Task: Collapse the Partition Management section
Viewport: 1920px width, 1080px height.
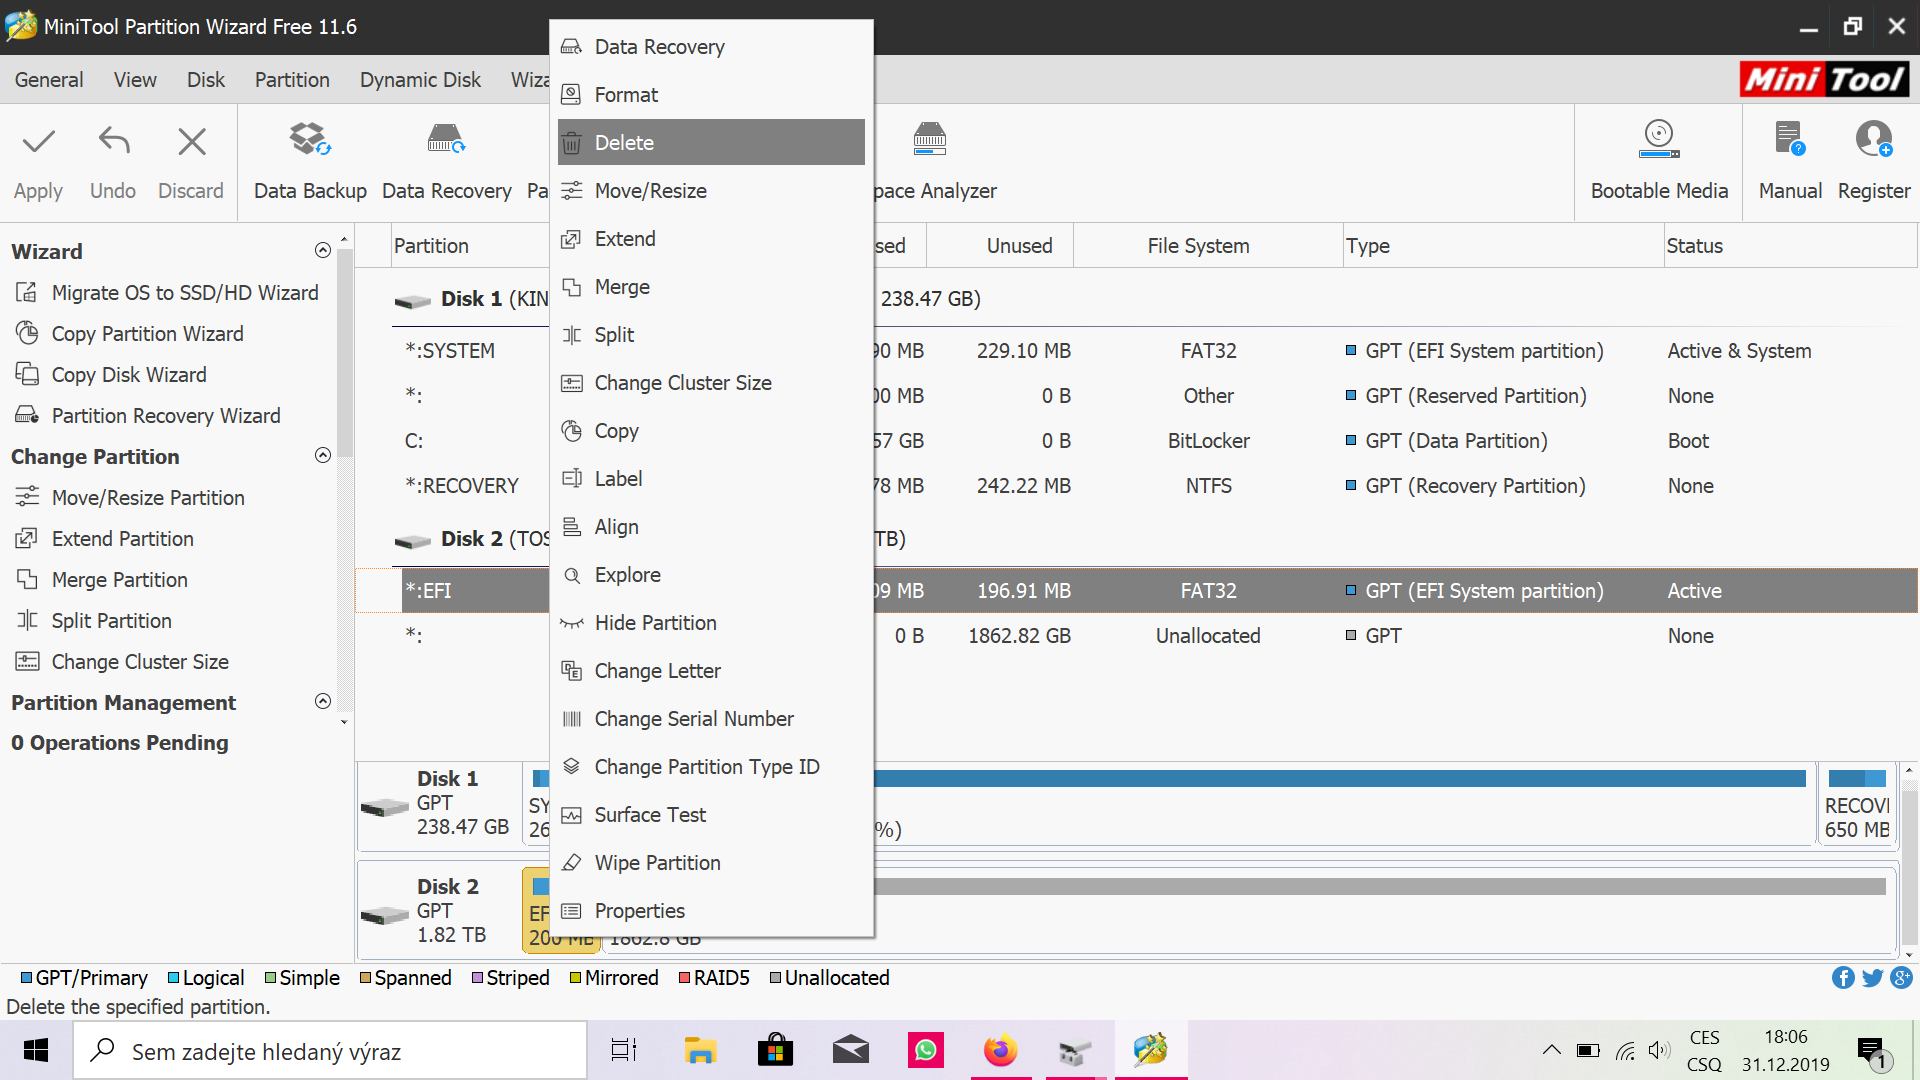Action: (x=322, y=702)
